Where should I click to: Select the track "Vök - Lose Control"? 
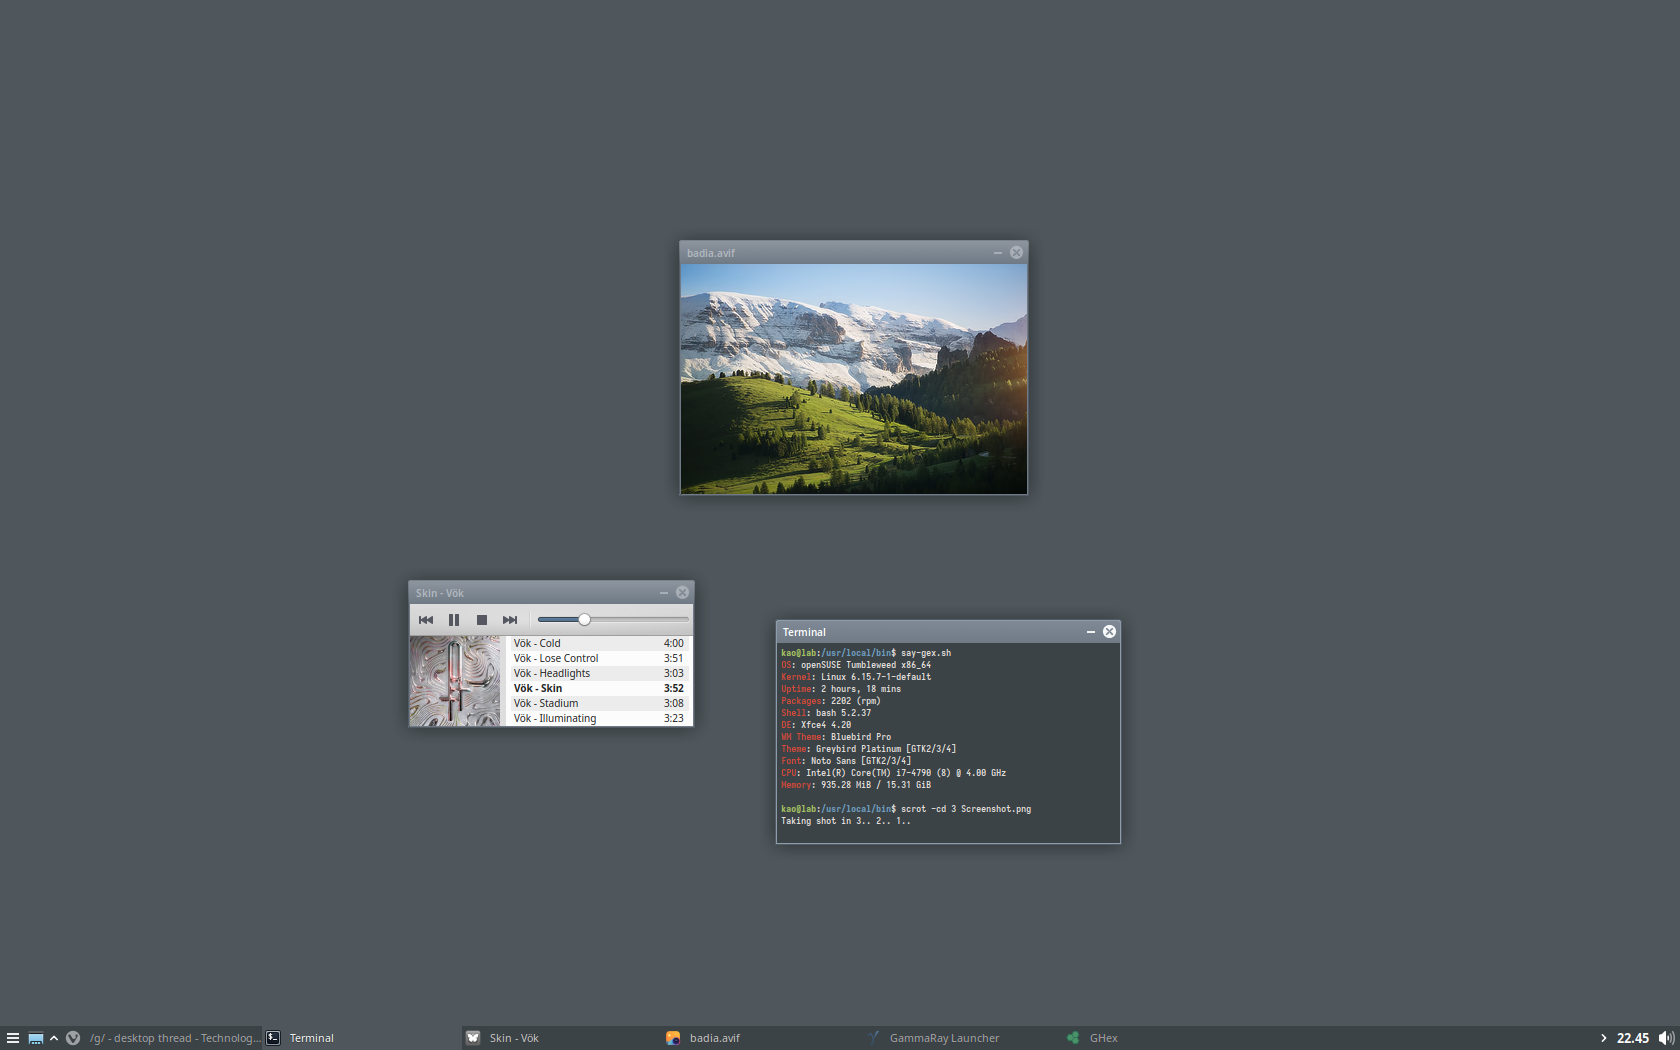(598, 658)
